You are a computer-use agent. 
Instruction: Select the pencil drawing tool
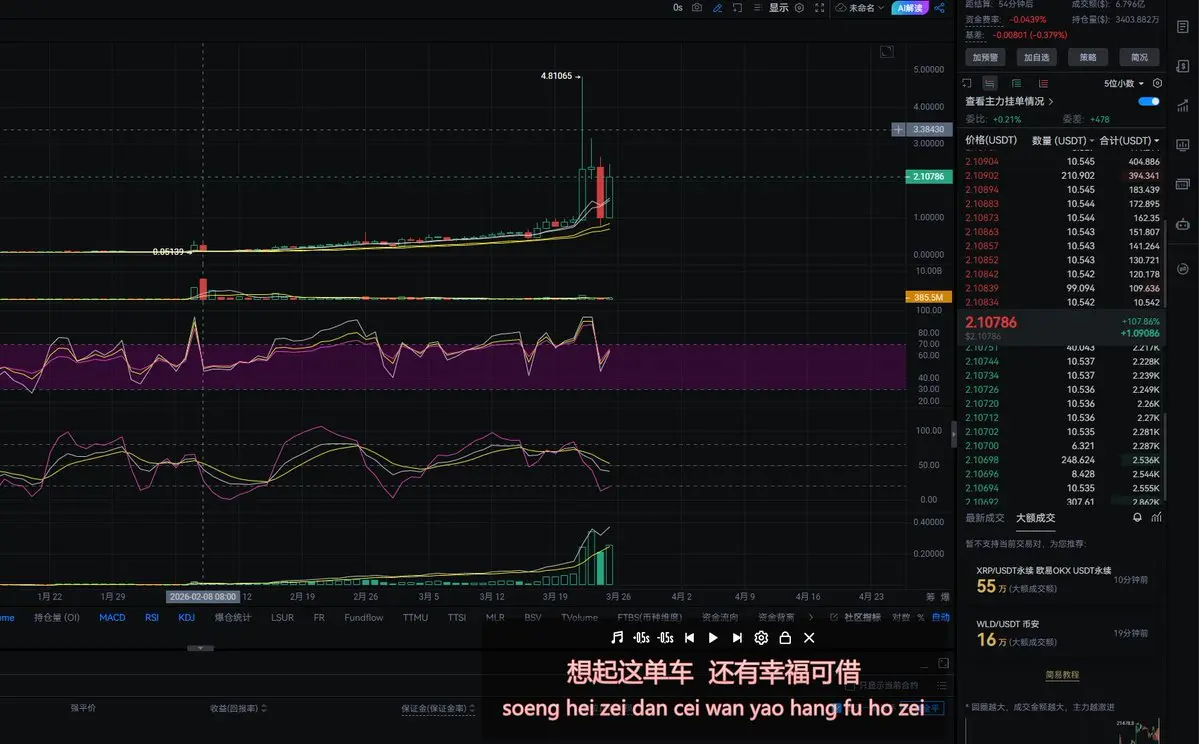tap(717, 8)
